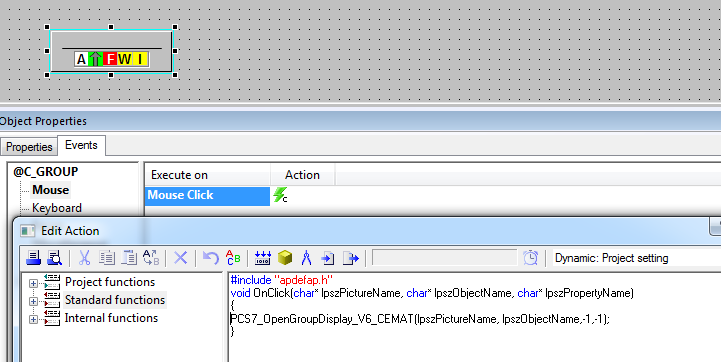Click the Project functions folder icon
Viewport: 721px width, 362px height.
coord(52,282)
